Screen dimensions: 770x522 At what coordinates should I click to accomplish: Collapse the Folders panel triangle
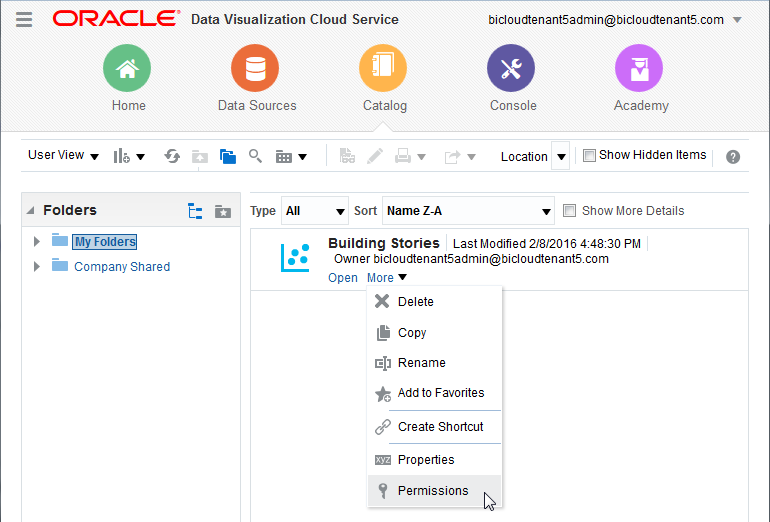(30, 211)
